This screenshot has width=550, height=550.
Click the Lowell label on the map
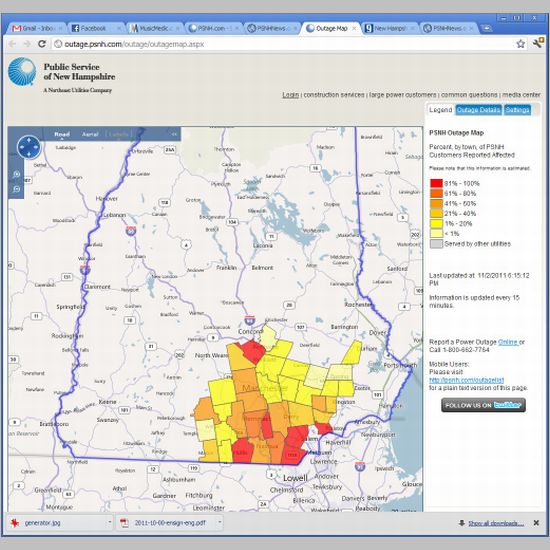tap(295, 478)
